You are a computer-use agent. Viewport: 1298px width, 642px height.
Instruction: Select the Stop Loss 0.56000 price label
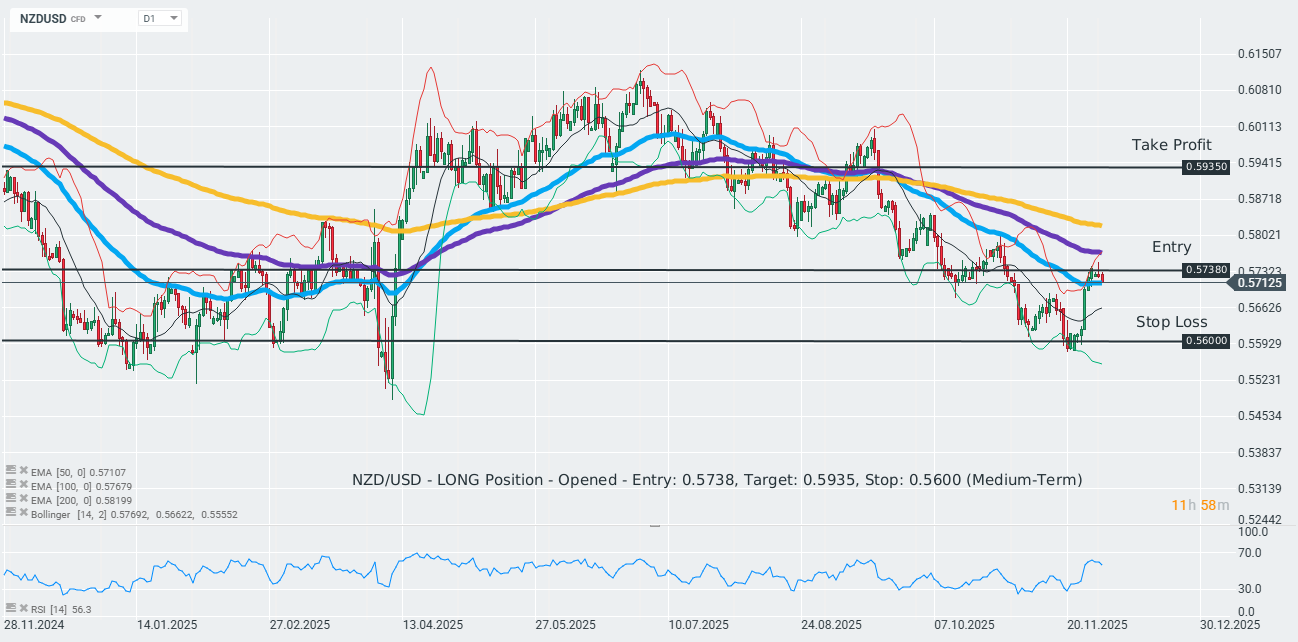tap(1205, 341)
